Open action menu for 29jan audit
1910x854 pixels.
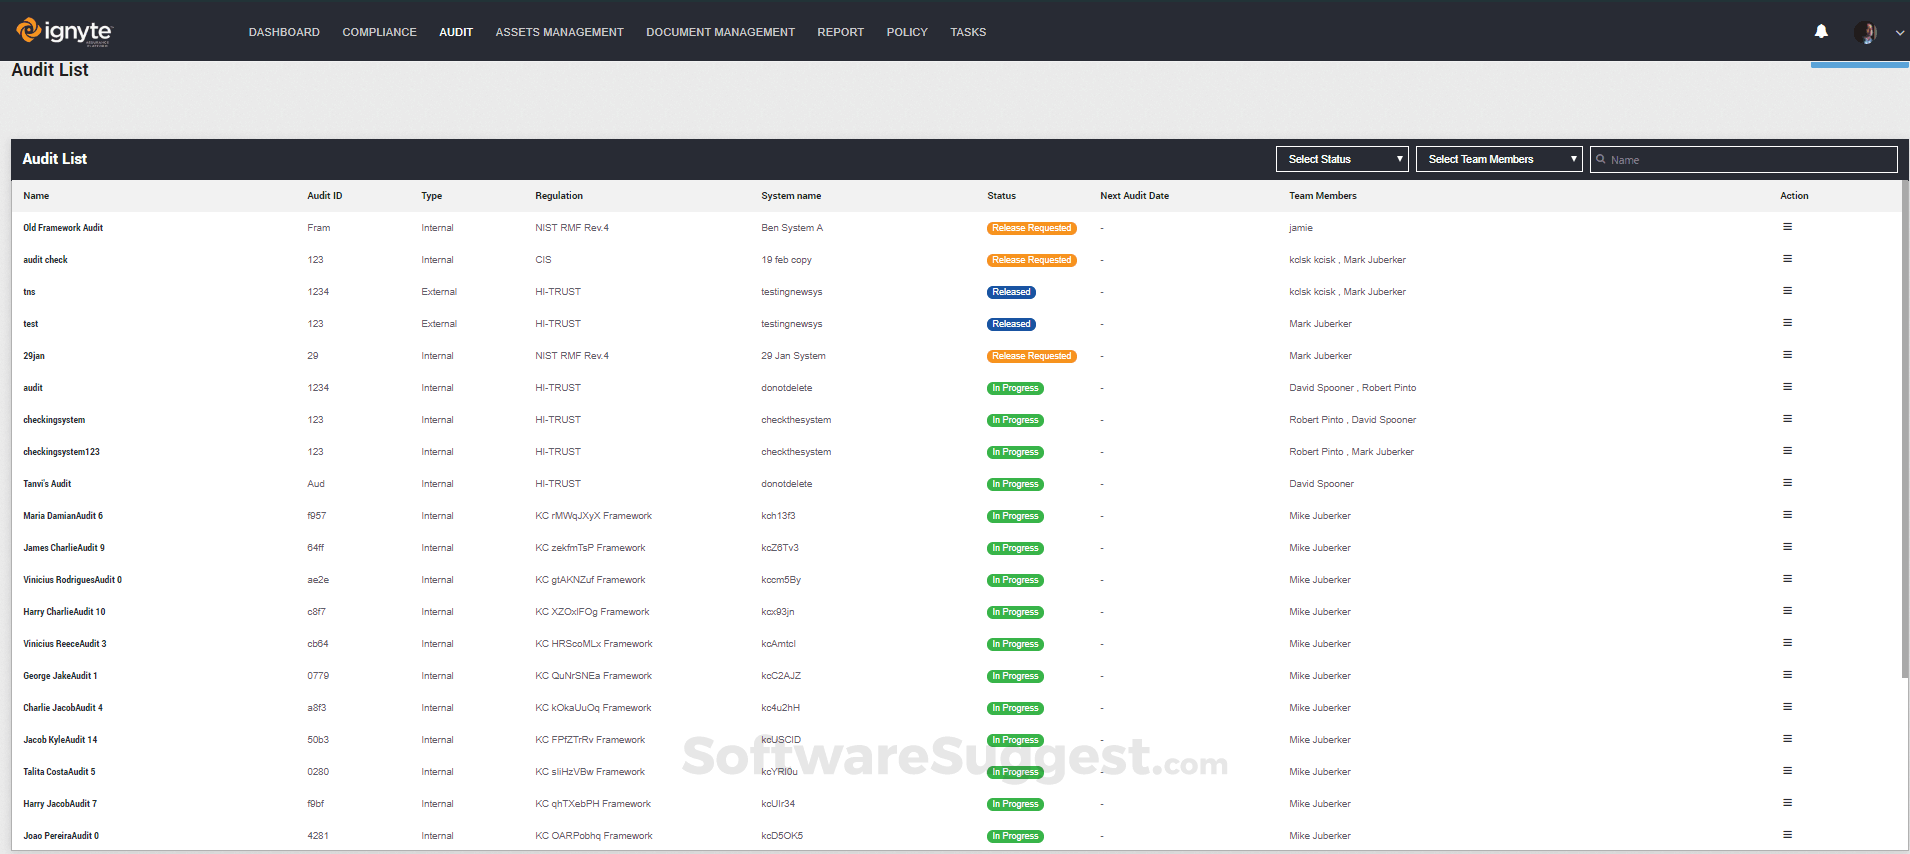pyautogui.click(x=1787, y=355)
